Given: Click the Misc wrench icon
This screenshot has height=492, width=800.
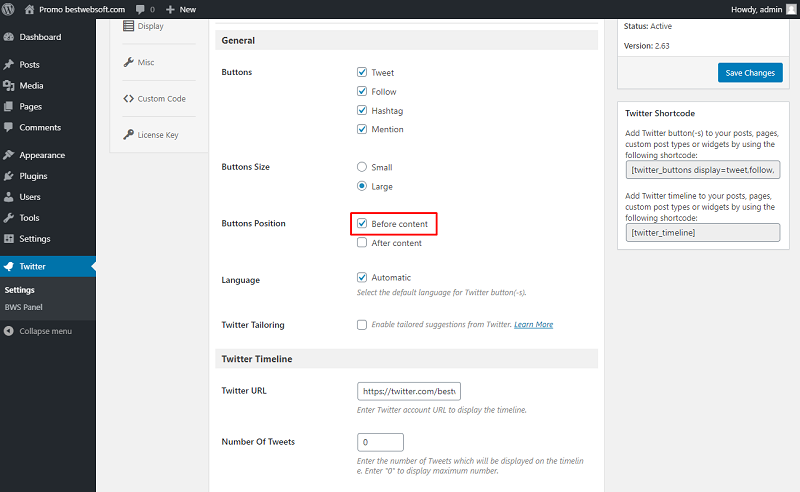Looking at the screenshot, I should (x=129, y=62).
